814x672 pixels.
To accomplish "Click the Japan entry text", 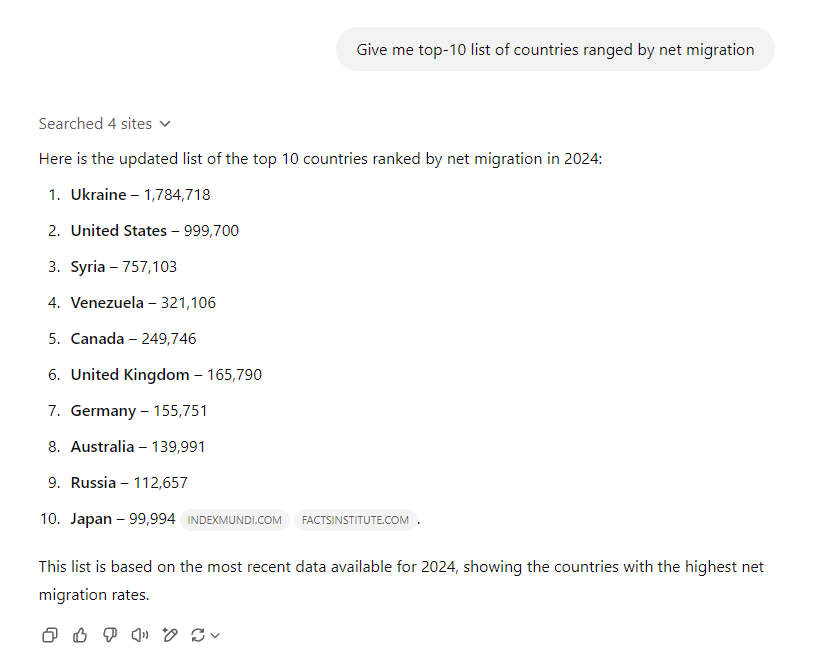I will (123, 519).
